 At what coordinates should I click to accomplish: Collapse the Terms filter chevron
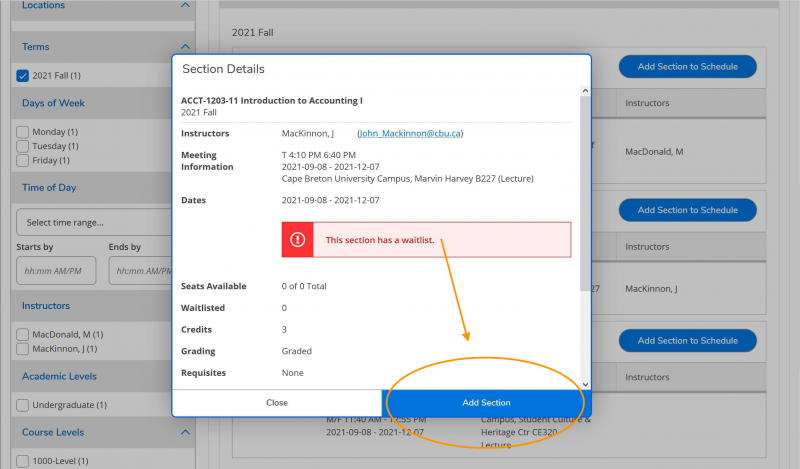[185, 46]
